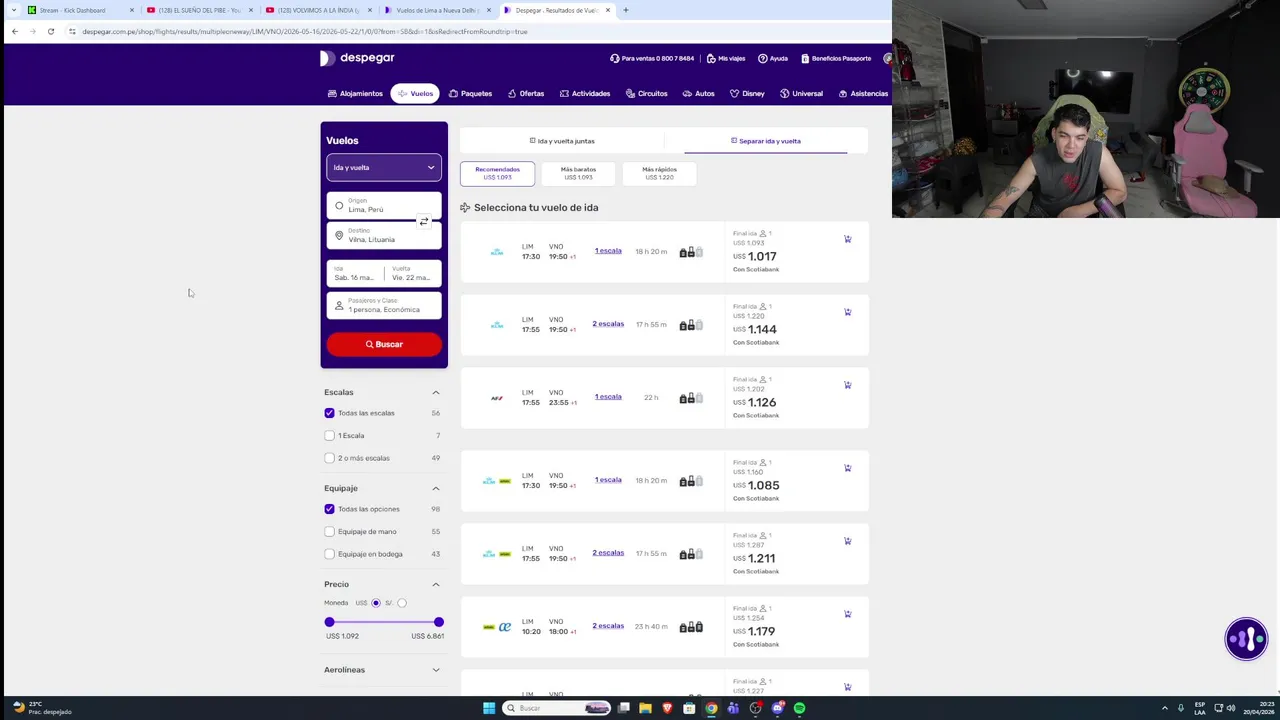Open the Universal section

(x=801, y=94)
